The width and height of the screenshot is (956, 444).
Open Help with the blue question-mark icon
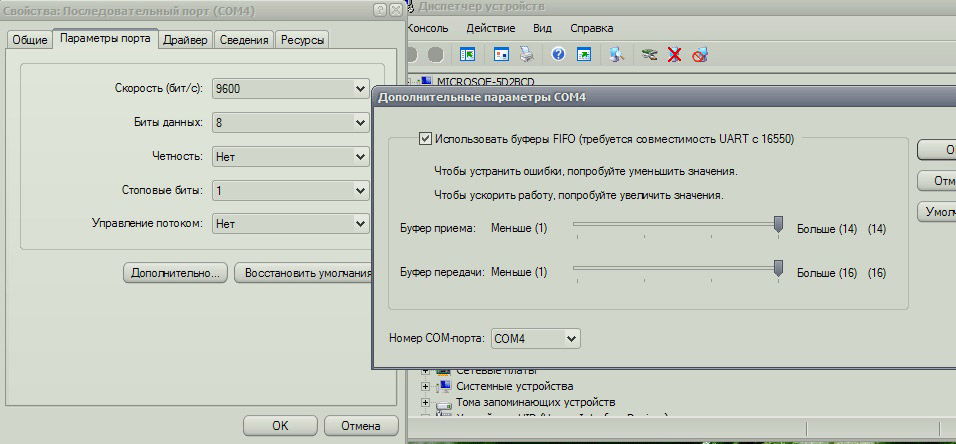point(558,54)
